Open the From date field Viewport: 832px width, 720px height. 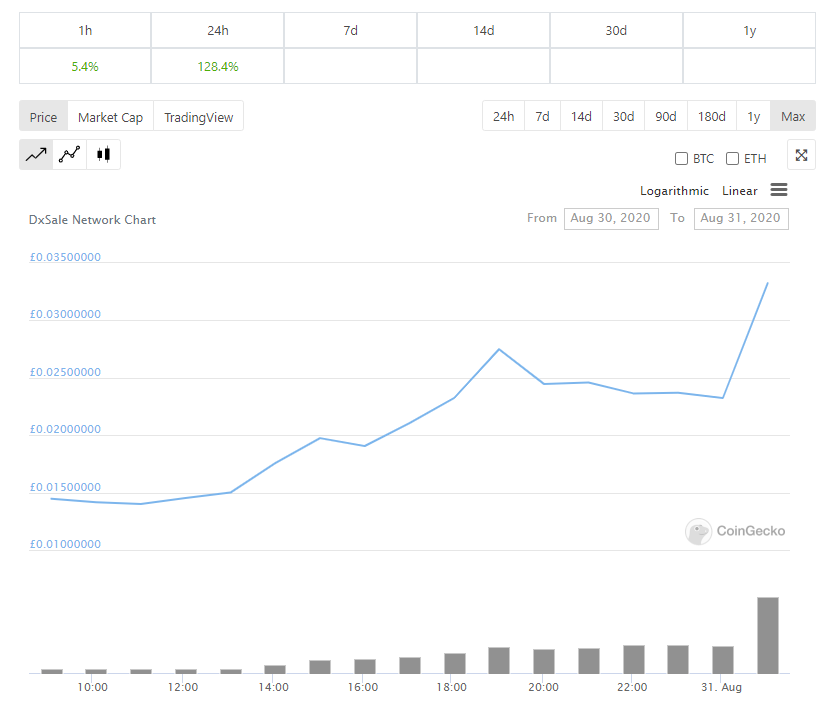(611, 218)
